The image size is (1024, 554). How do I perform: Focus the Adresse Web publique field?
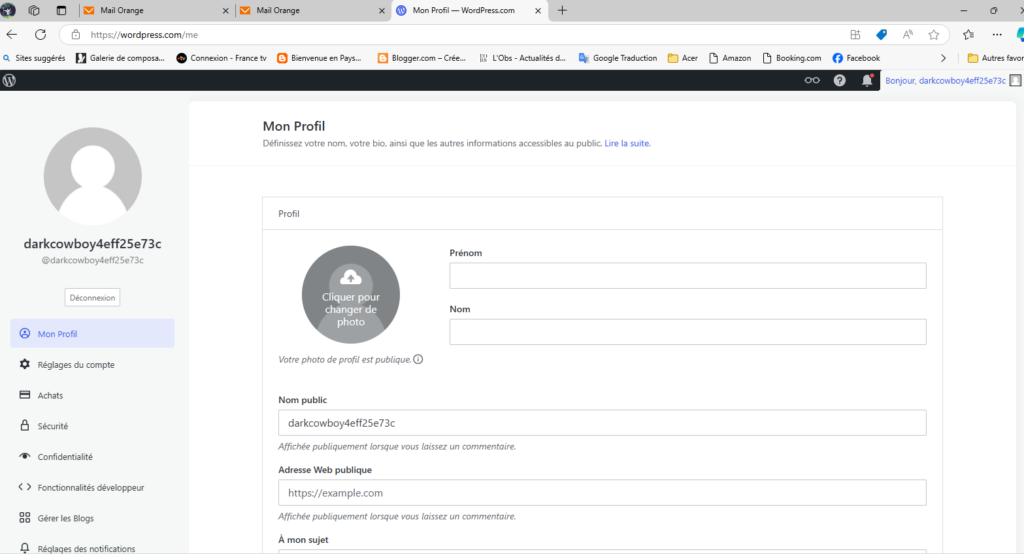(601, 493)
